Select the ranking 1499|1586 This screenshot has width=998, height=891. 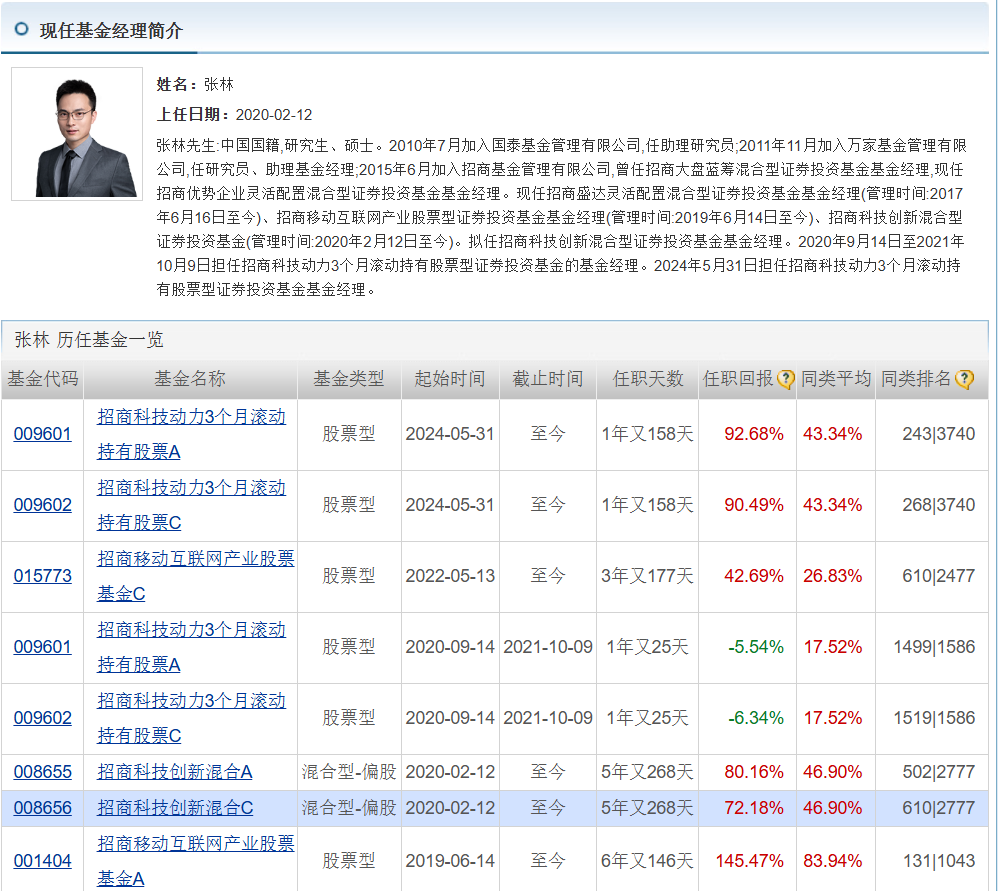pos(934,648)
